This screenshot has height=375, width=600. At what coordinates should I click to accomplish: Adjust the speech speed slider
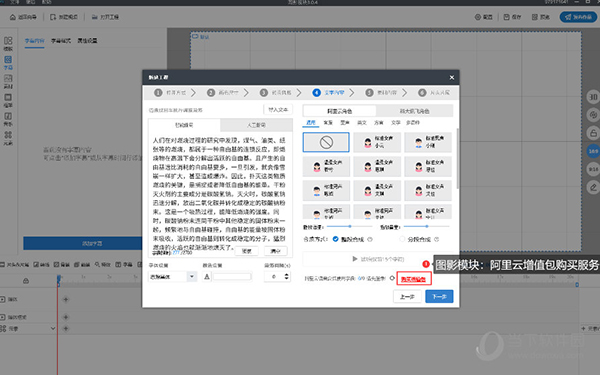pyautogui.click(x=349, y=227)
